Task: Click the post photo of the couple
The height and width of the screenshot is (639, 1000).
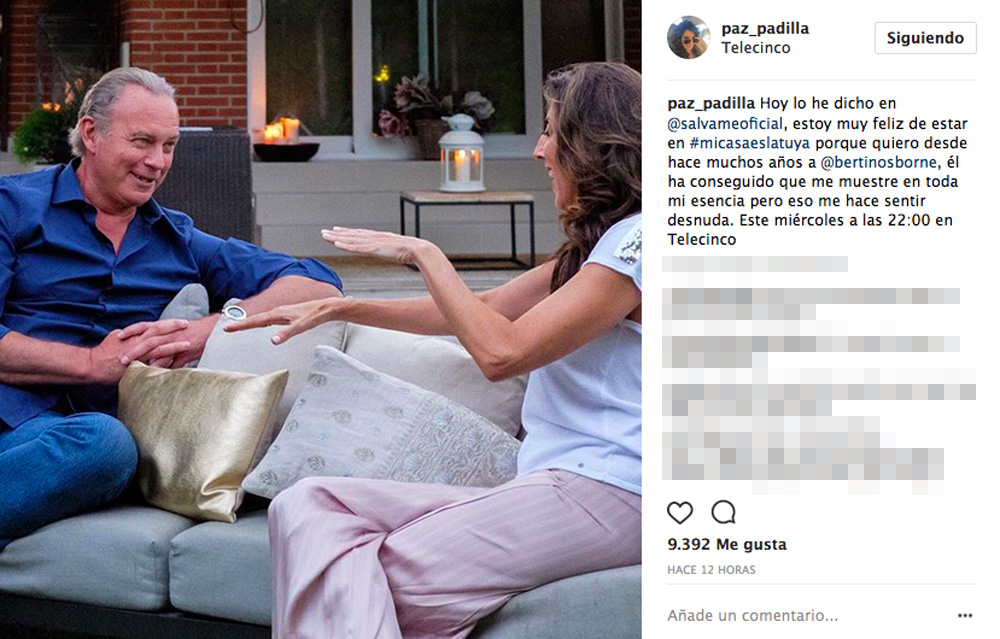Action: pos(321,320)
